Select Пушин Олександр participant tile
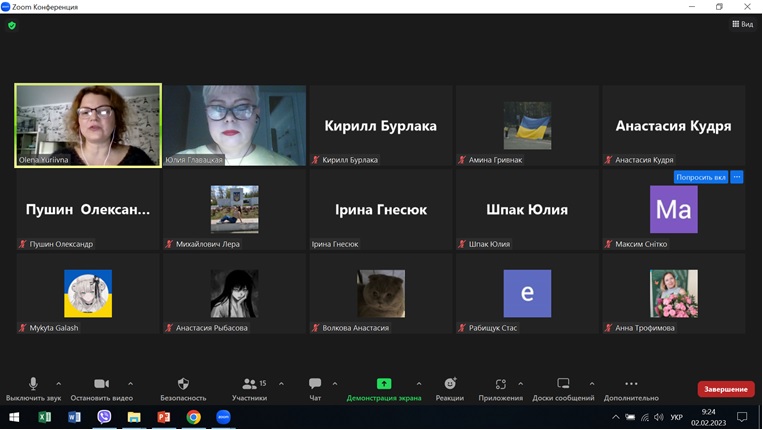Viewport: 763px width, 430px height. pyautogui.click(x=88, y=210)
